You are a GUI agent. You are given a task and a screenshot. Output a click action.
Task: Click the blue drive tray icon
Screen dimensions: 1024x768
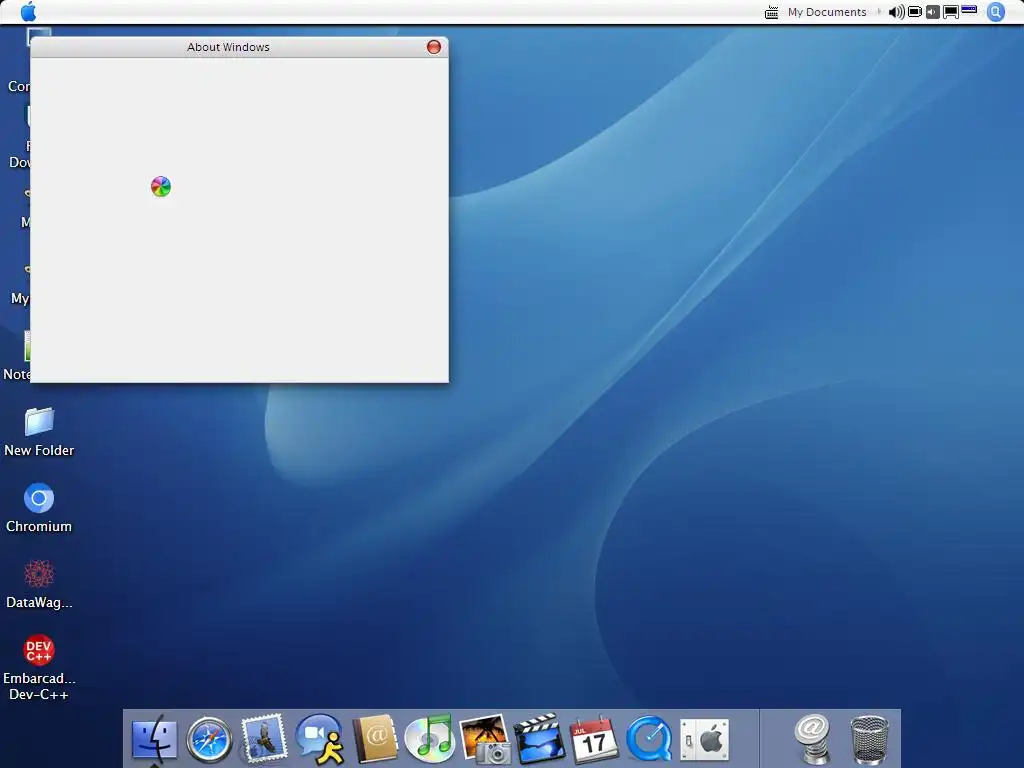coord(969,9)
